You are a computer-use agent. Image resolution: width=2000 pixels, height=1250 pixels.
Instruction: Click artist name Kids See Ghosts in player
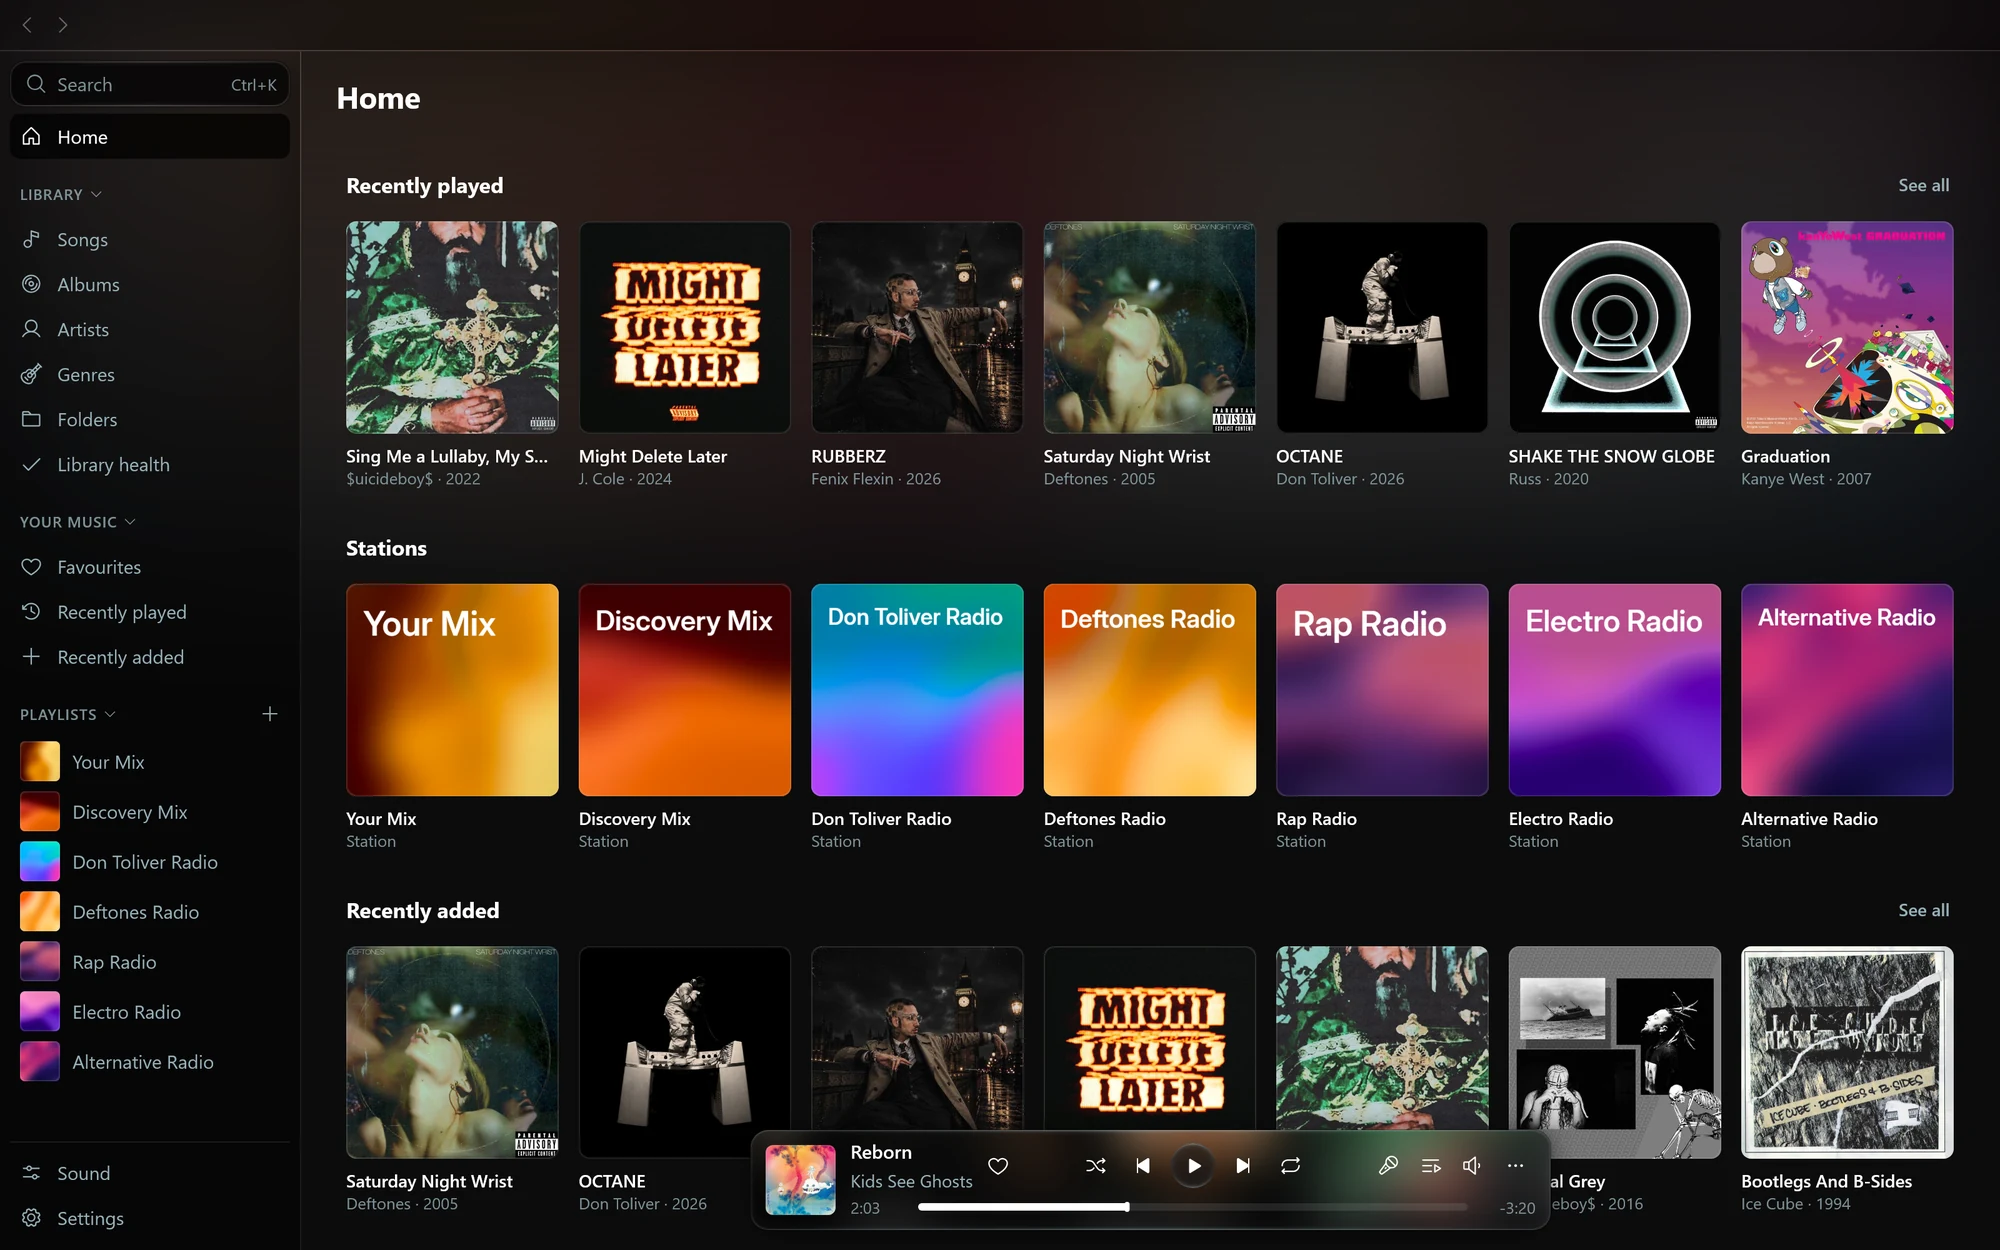911,1181
